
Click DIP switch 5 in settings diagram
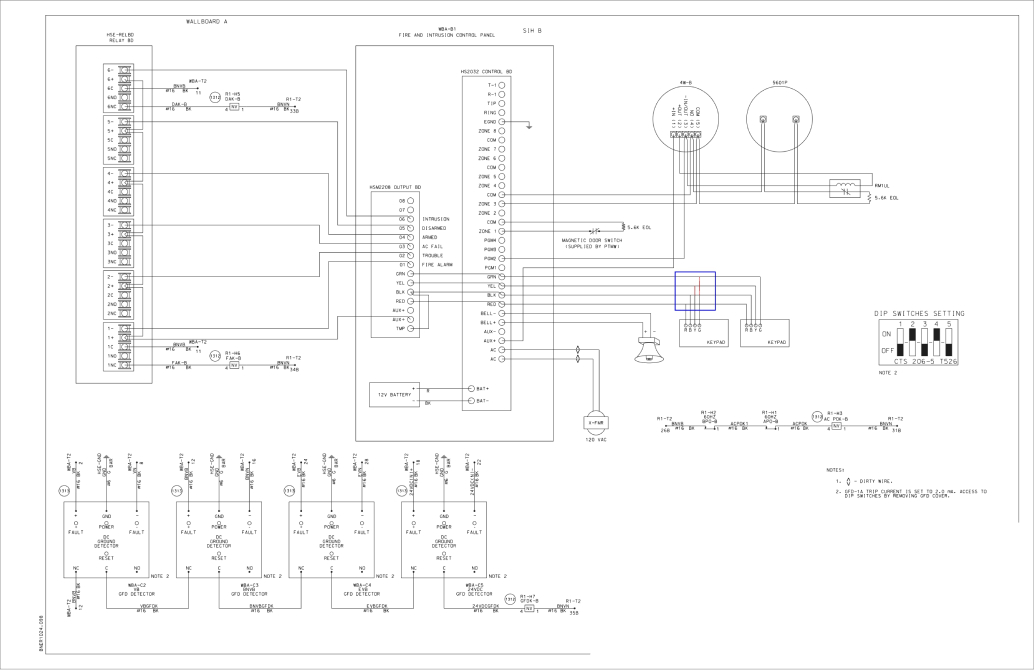949,342
